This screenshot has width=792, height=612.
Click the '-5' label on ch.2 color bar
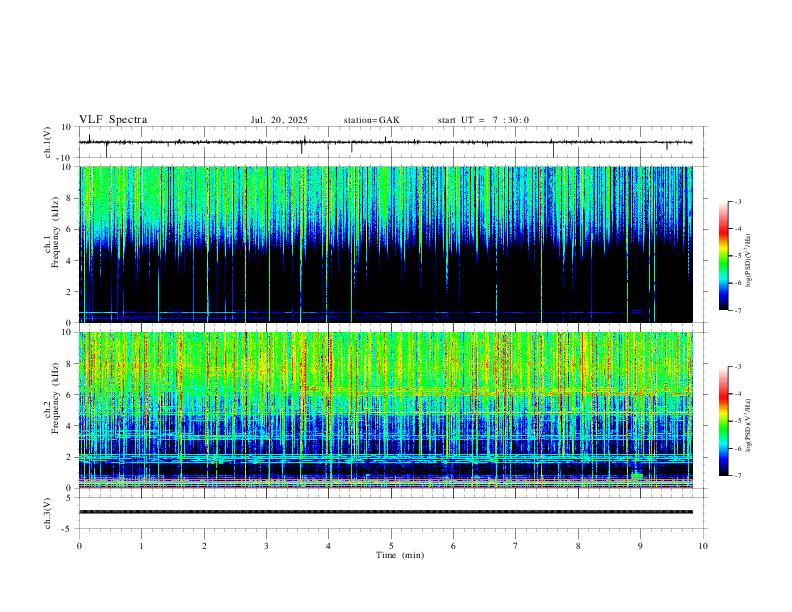coord(738,421)
